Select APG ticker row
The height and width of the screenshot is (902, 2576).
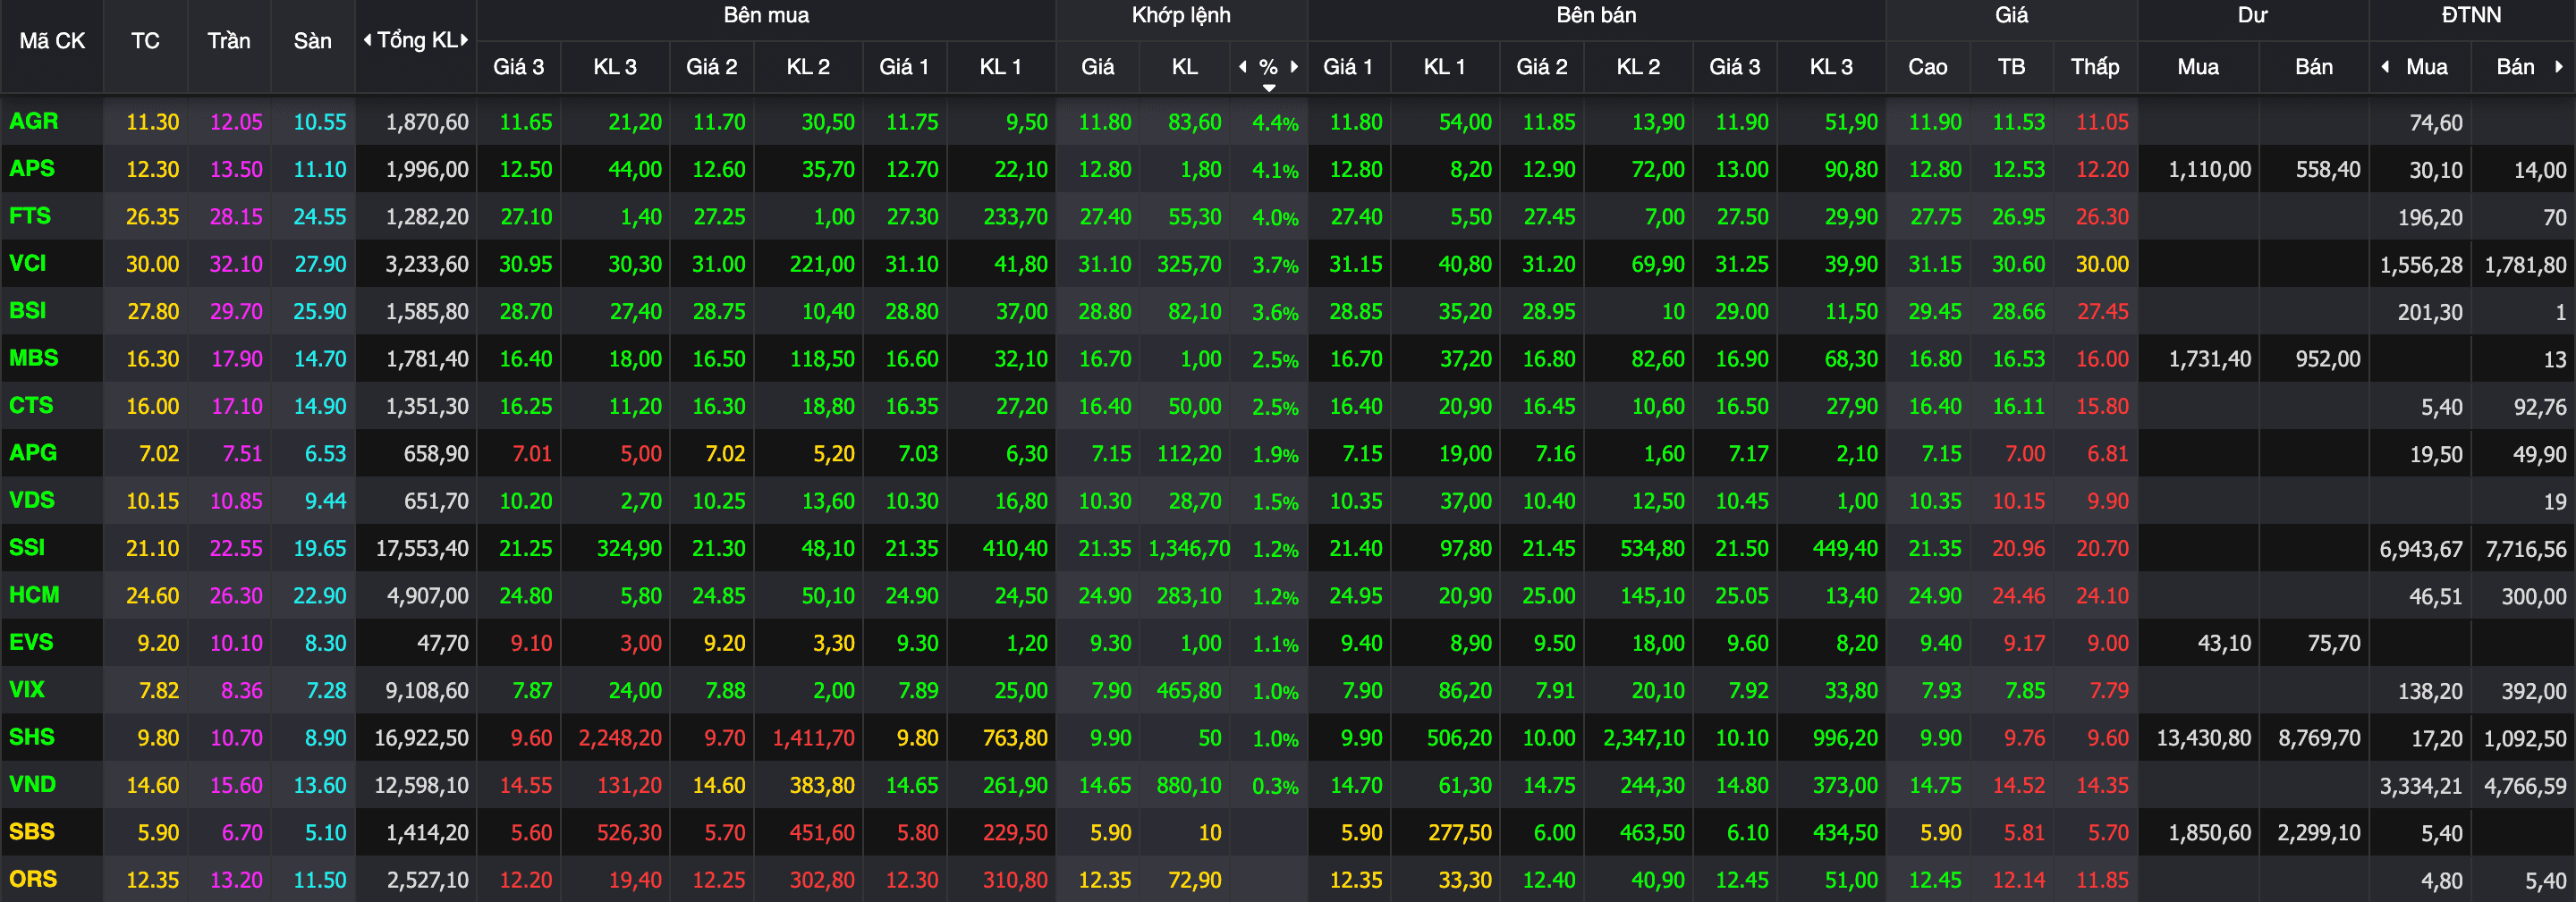pos(33,452)
